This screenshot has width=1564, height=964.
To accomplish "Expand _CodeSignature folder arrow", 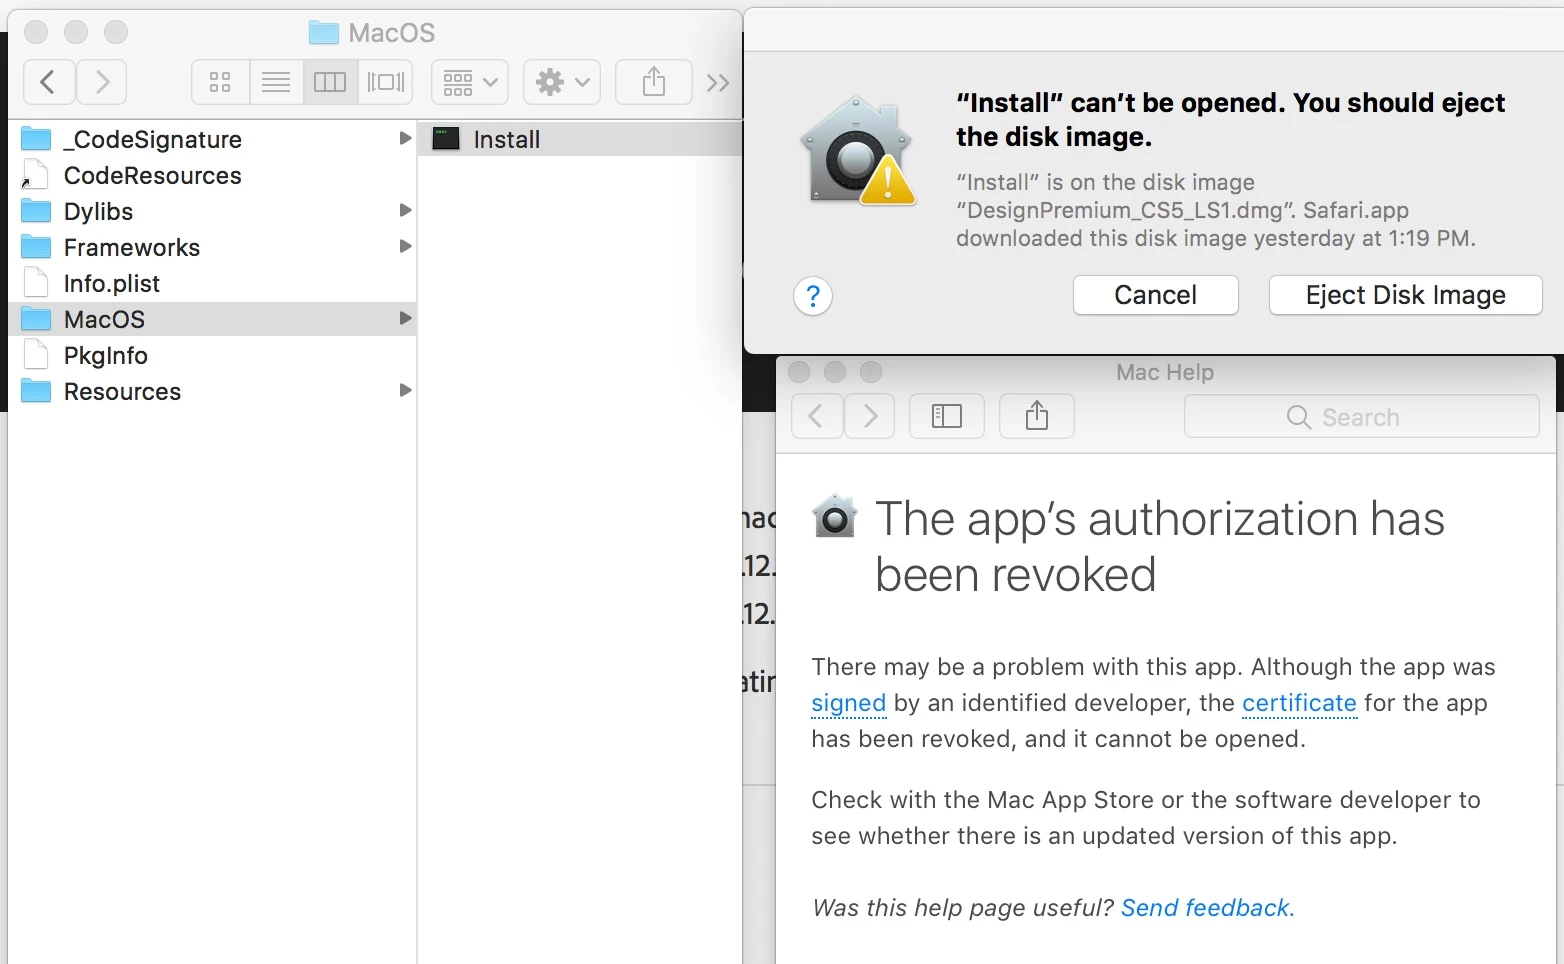I will tap(405, 138).
